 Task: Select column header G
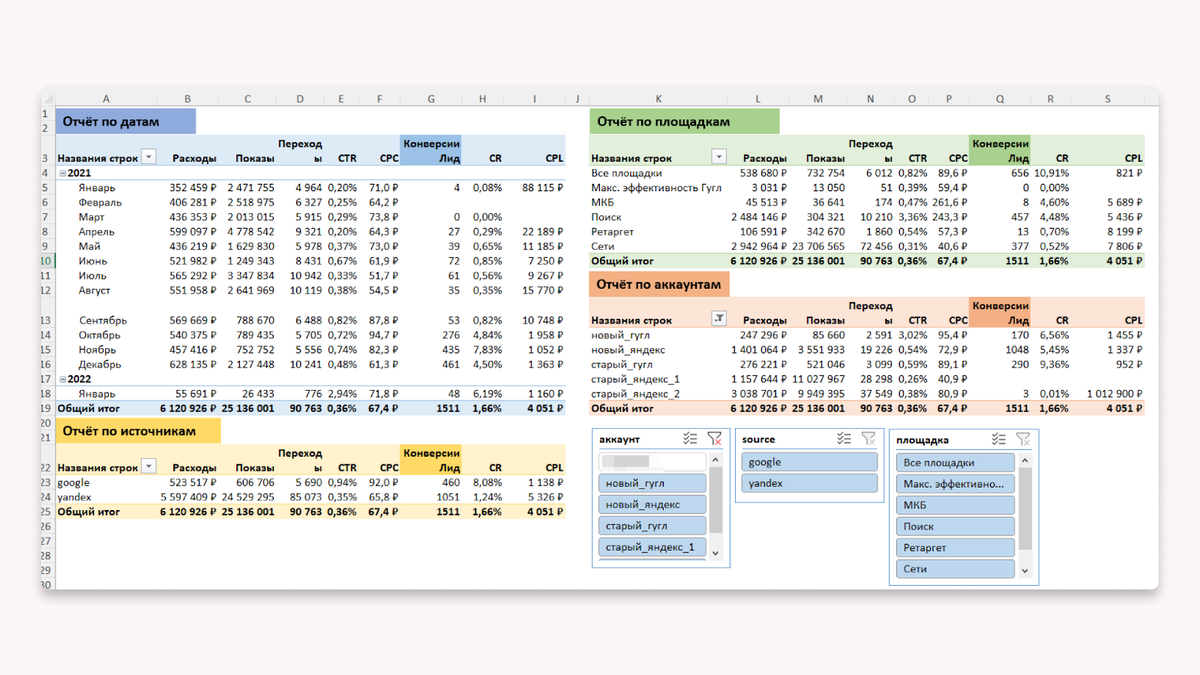pos(430,98)
